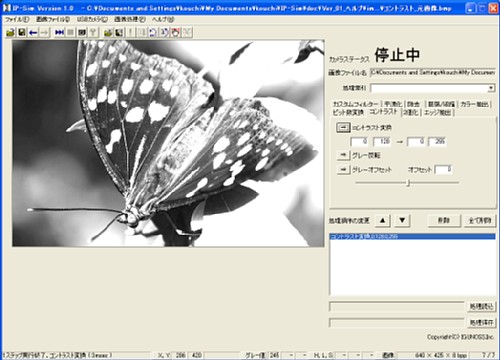Click the butterfly image preview
The width and height of the screenshot is (500, 360).
pyautogui.click(x=168, y=143)
